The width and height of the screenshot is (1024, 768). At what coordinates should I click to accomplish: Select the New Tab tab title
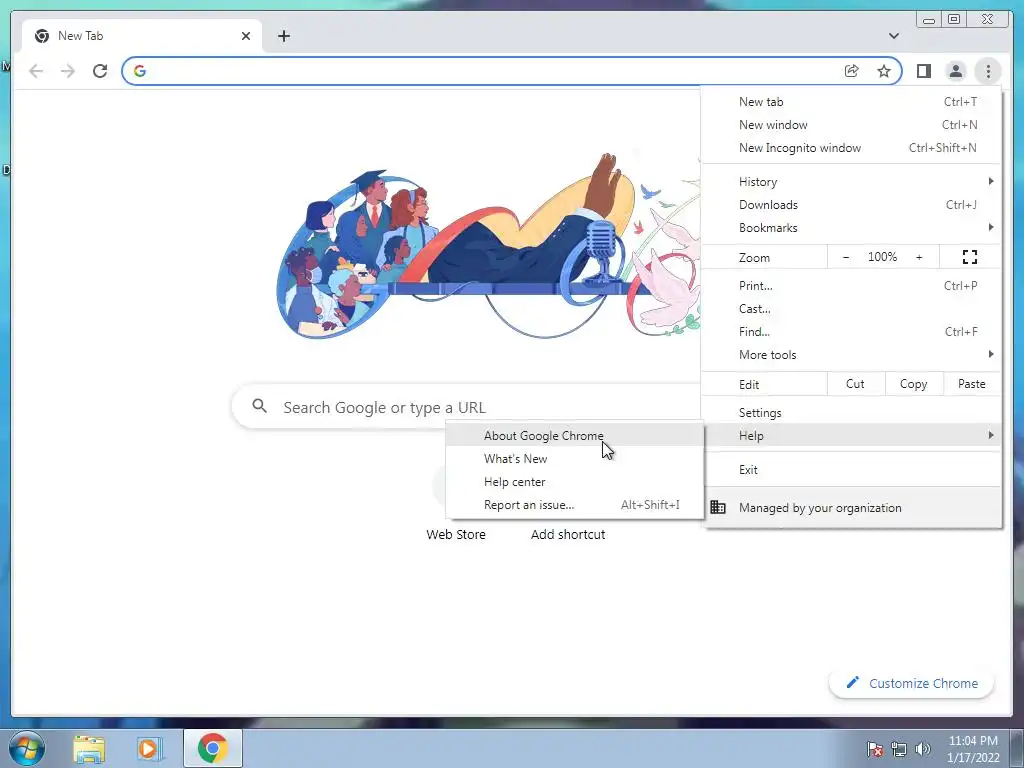pyautogui.click(x=80, y=36)
